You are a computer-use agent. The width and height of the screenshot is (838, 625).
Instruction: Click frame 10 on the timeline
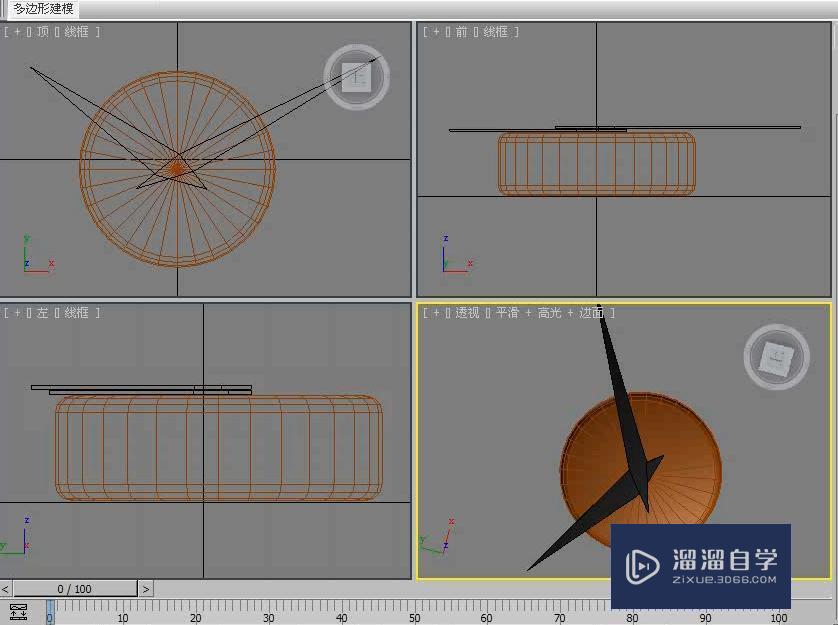tap(123, 618)
